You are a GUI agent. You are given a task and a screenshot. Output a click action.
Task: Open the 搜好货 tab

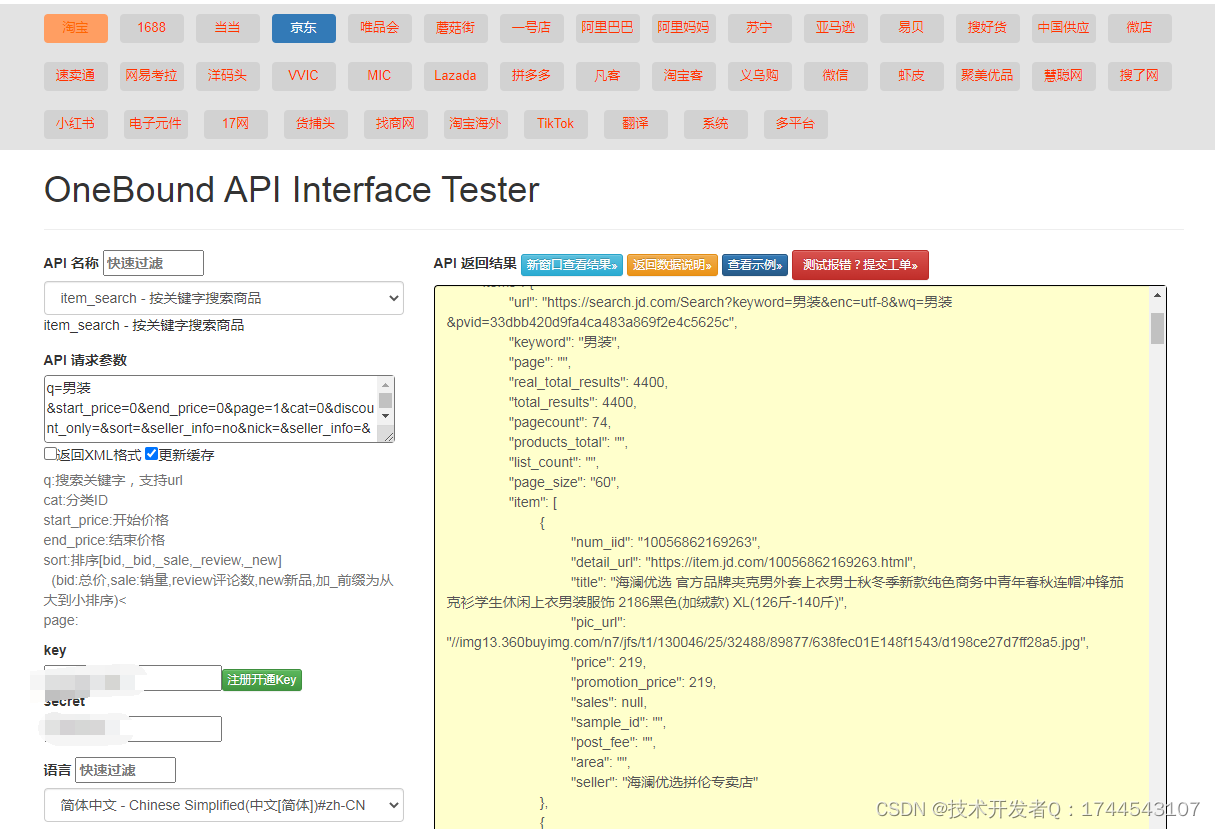point(988,28)
